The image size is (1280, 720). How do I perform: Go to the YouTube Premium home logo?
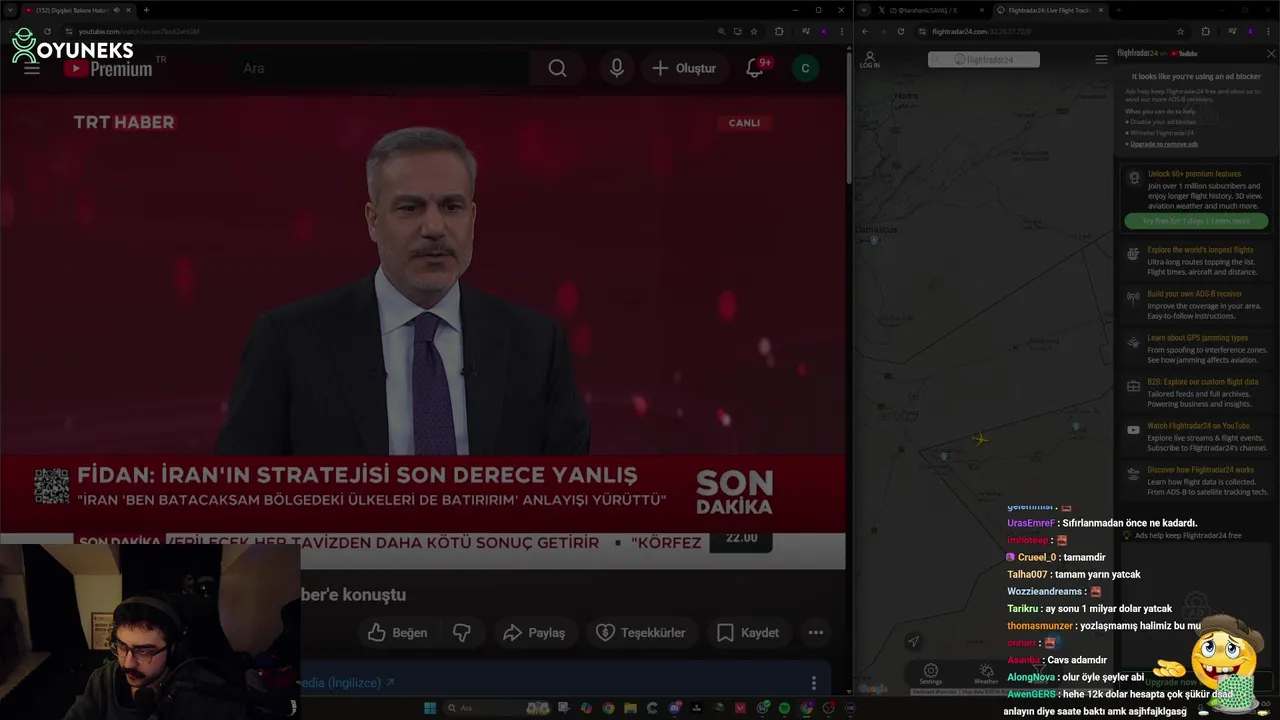pos(108,68)
